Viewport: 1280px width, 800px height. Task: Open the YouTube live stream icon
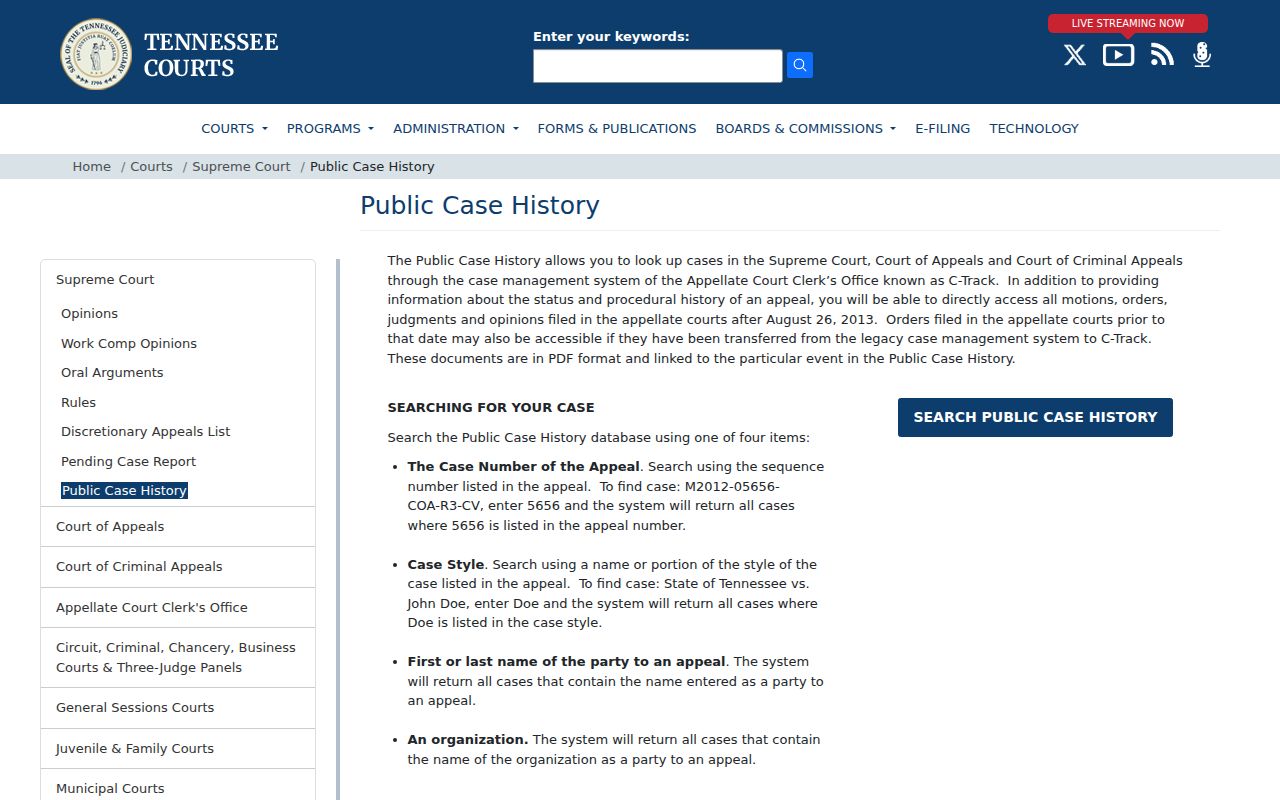pyautogui.click(x=1118, y=55)
